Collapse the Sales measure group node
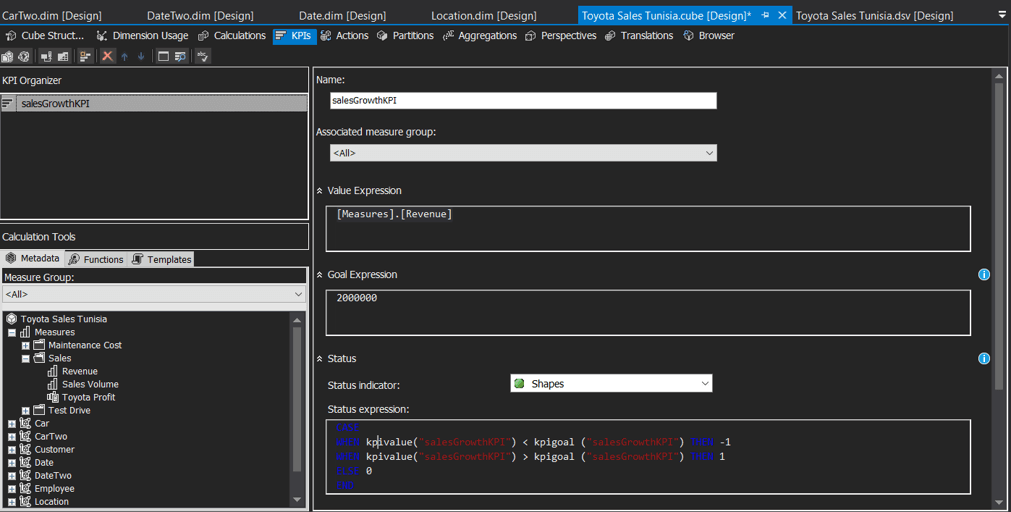 click(x=25, y=359)
